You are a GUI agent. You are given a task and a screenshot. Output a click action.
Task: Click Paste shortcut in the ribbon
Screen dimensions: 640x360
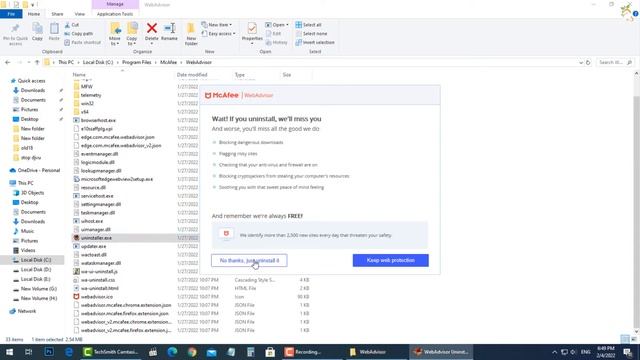point(82,42)
